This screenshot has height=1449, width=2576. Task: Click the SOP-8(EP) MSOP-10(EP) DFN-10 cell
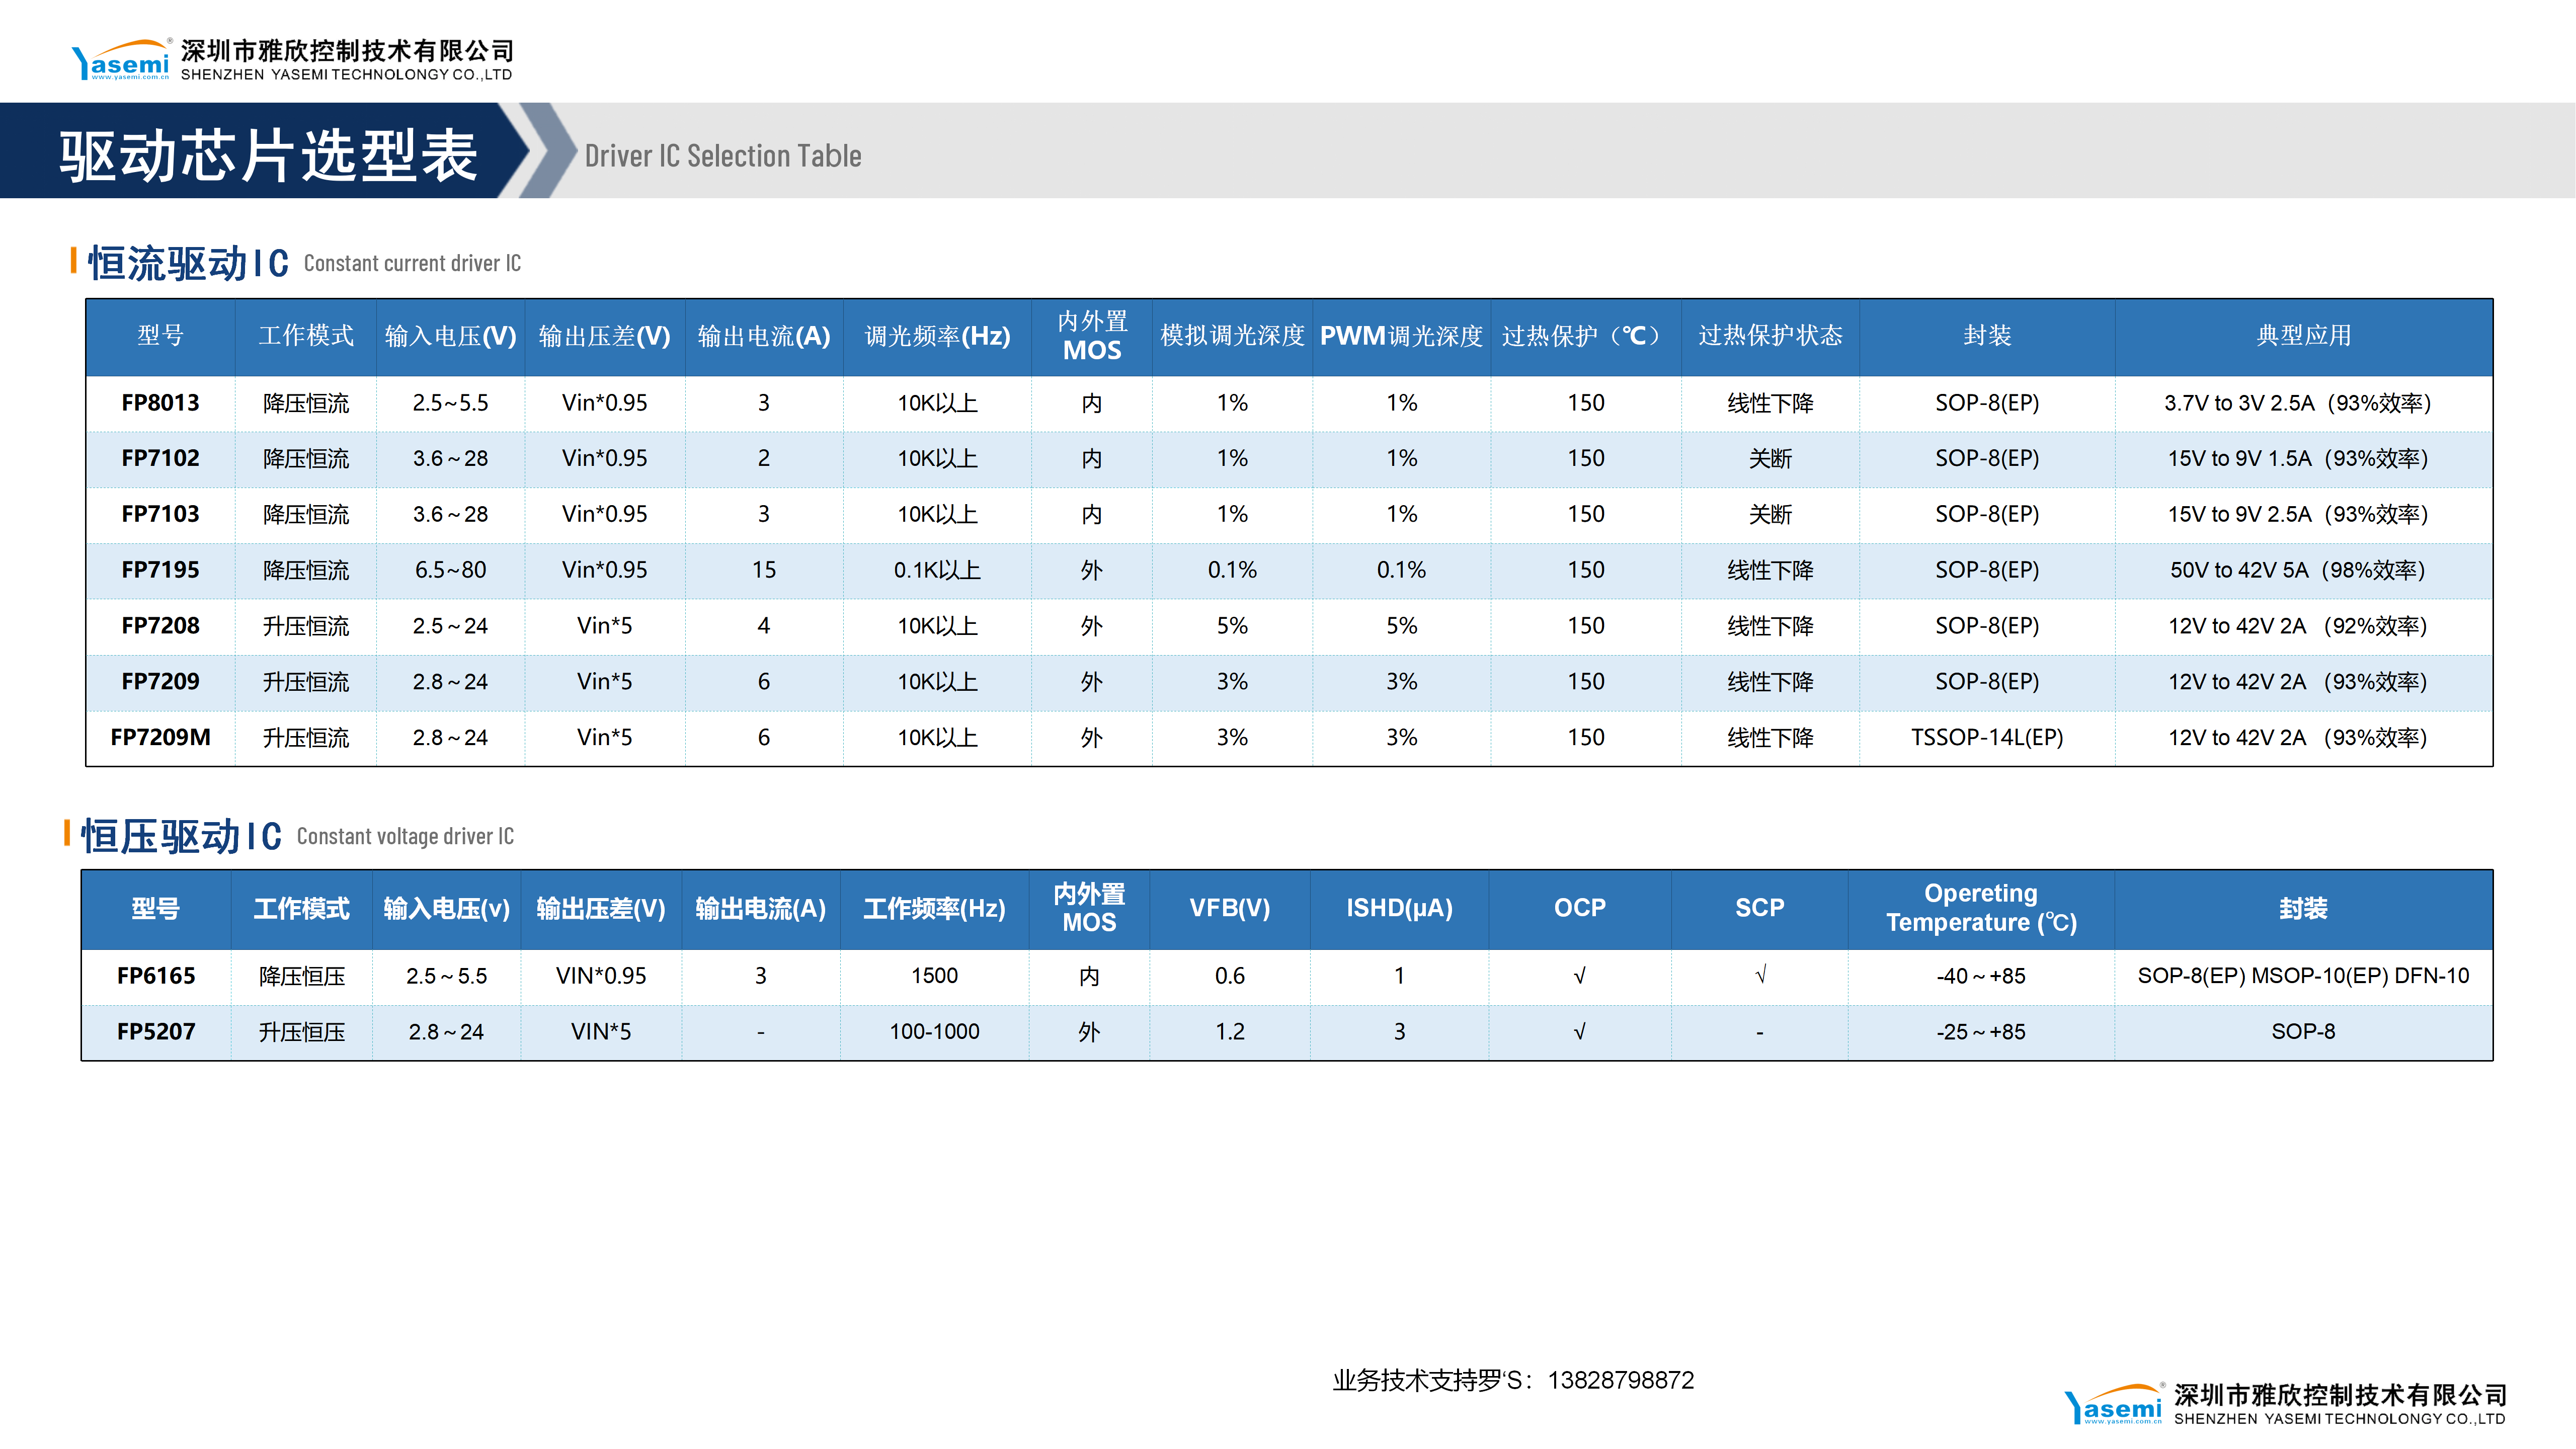click(2303, 976)
